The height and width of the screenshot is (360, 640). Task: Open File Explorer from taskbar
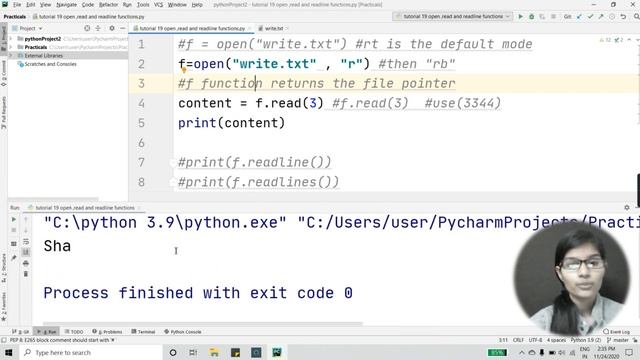214,353
